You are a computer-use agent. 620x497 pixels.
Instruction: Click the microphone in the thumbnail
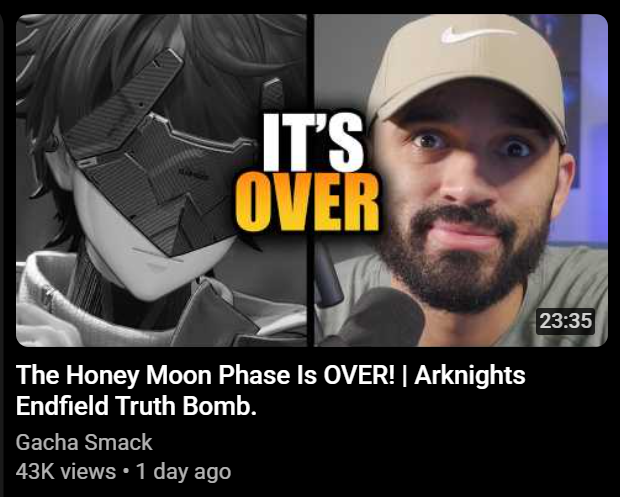pos(380,318)
